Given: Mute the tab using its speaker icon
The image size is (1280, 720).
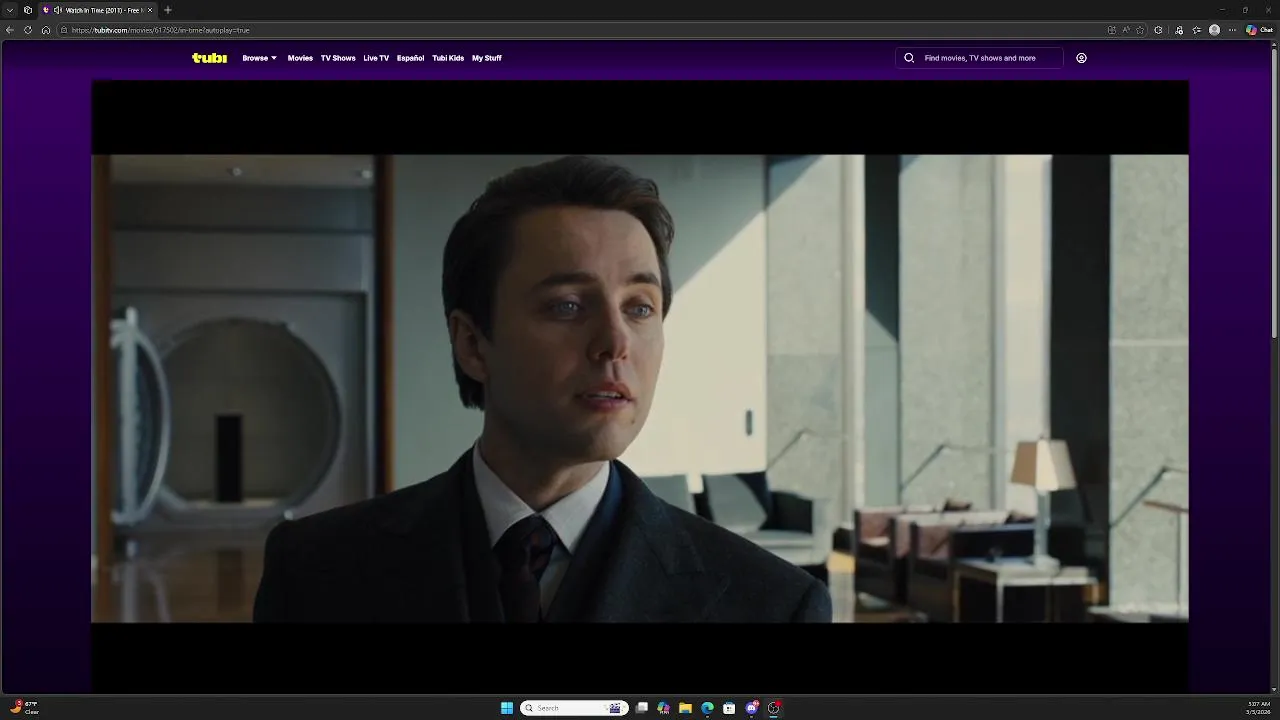Looking at the screenshot, I should (58, 10).
